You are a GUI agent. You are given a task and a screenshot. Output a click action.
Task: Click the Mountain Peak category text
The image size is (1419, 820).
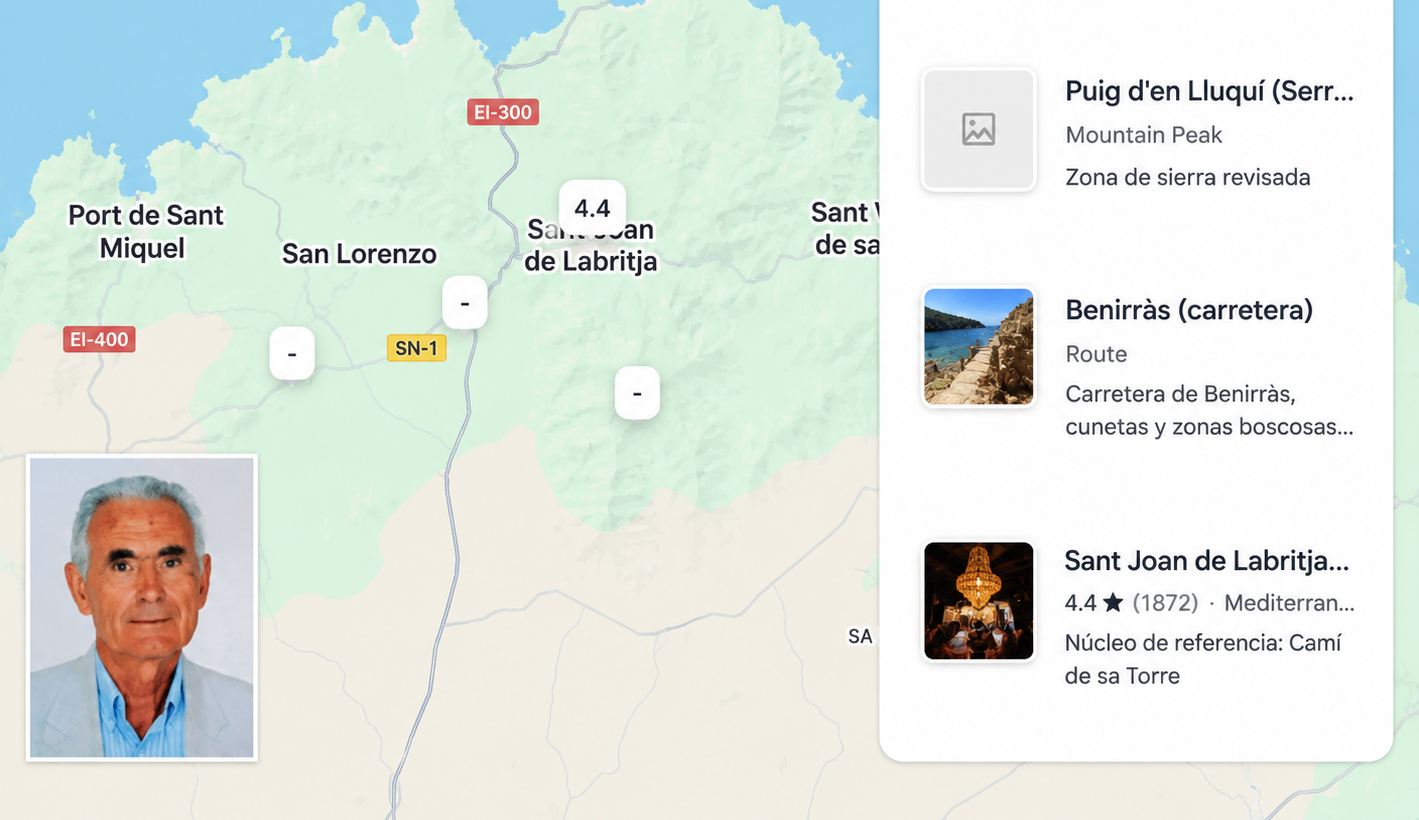pyautogui.click(x=1144, y=135)
